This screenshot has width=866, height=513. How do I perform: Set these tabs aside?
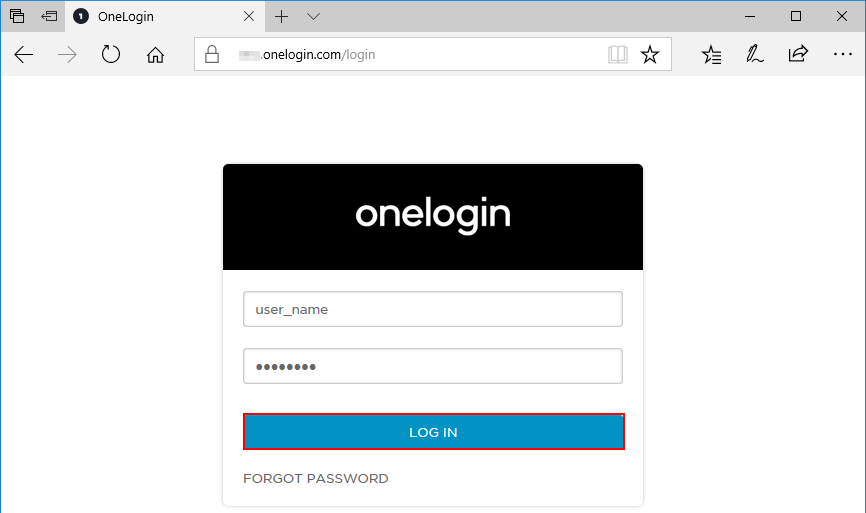[x=49, y=16]
